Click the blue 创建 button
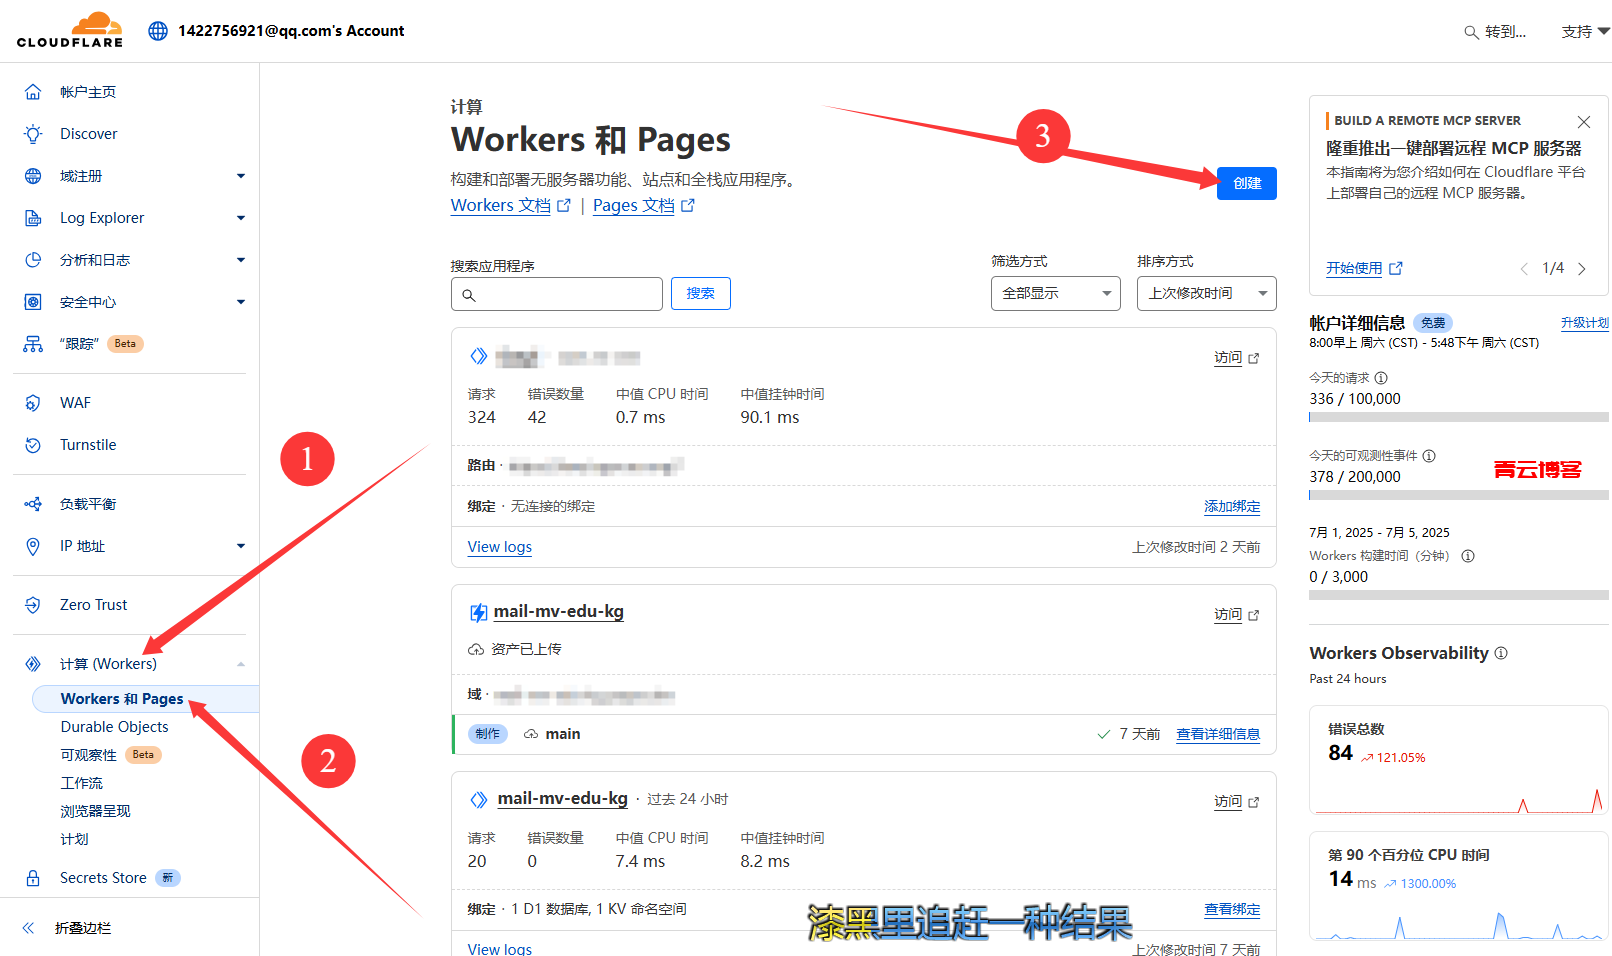Image resolution: width=1612 pixels, height=956 pixels. [1247, 183]
